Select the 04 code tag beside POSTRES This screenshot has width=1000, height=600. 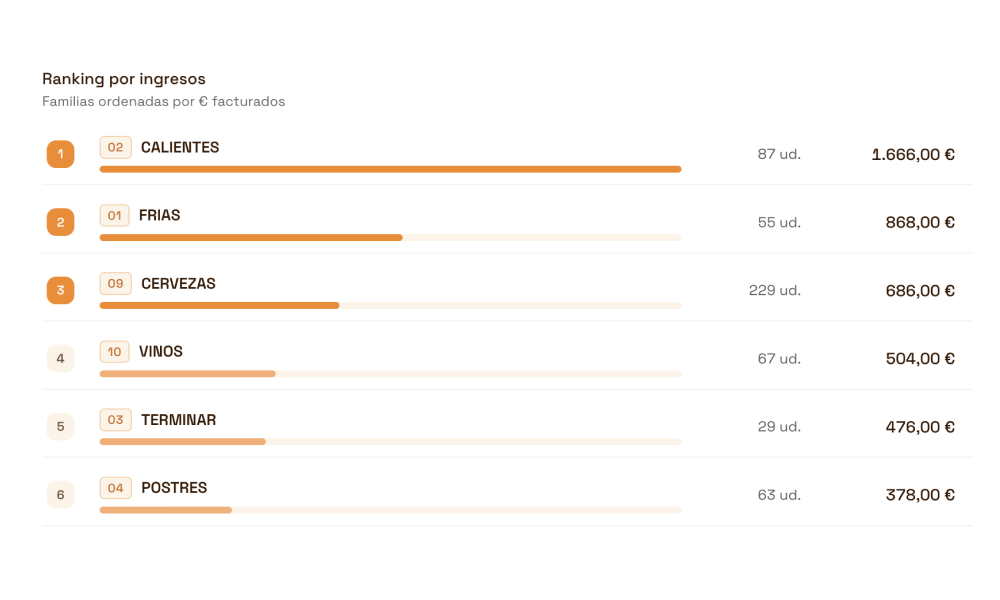point(115,488)
